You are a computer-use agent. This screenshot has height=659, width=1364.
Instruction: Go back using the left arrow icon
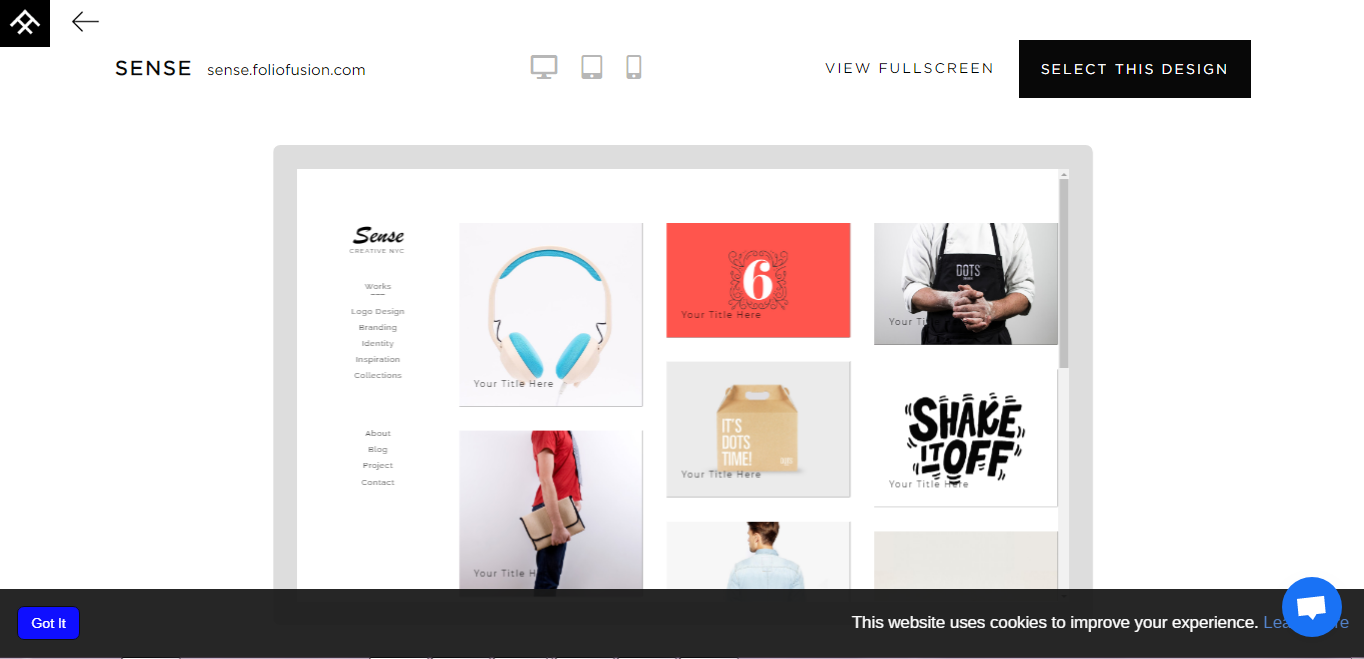pyautogui.click(x=85, y=21)
